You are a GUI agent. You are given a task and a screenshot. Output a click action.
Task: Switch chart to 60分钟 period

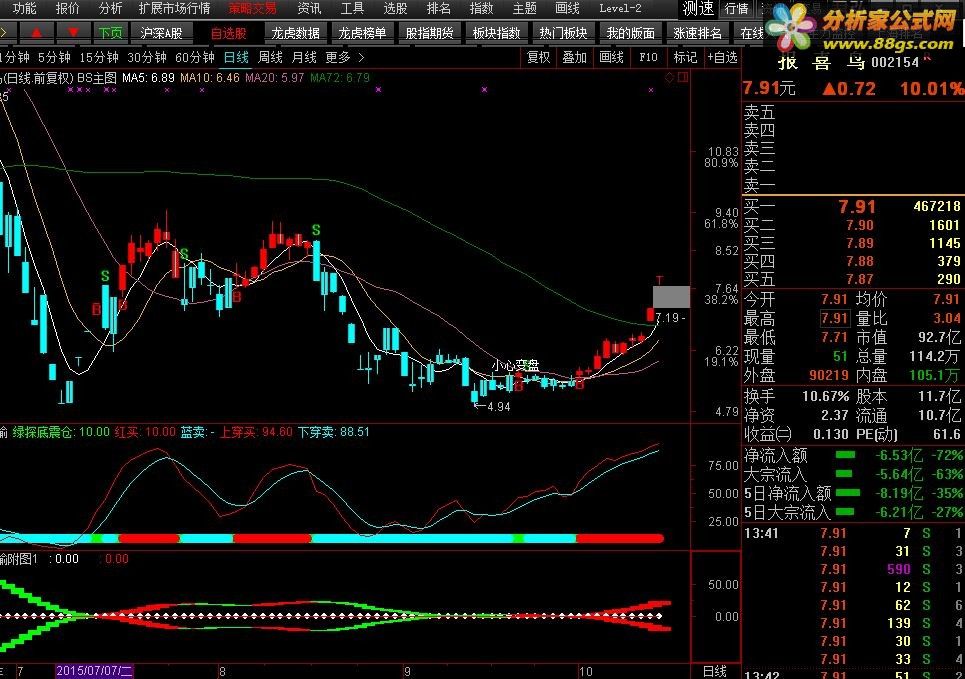click(x=195, y=57)
